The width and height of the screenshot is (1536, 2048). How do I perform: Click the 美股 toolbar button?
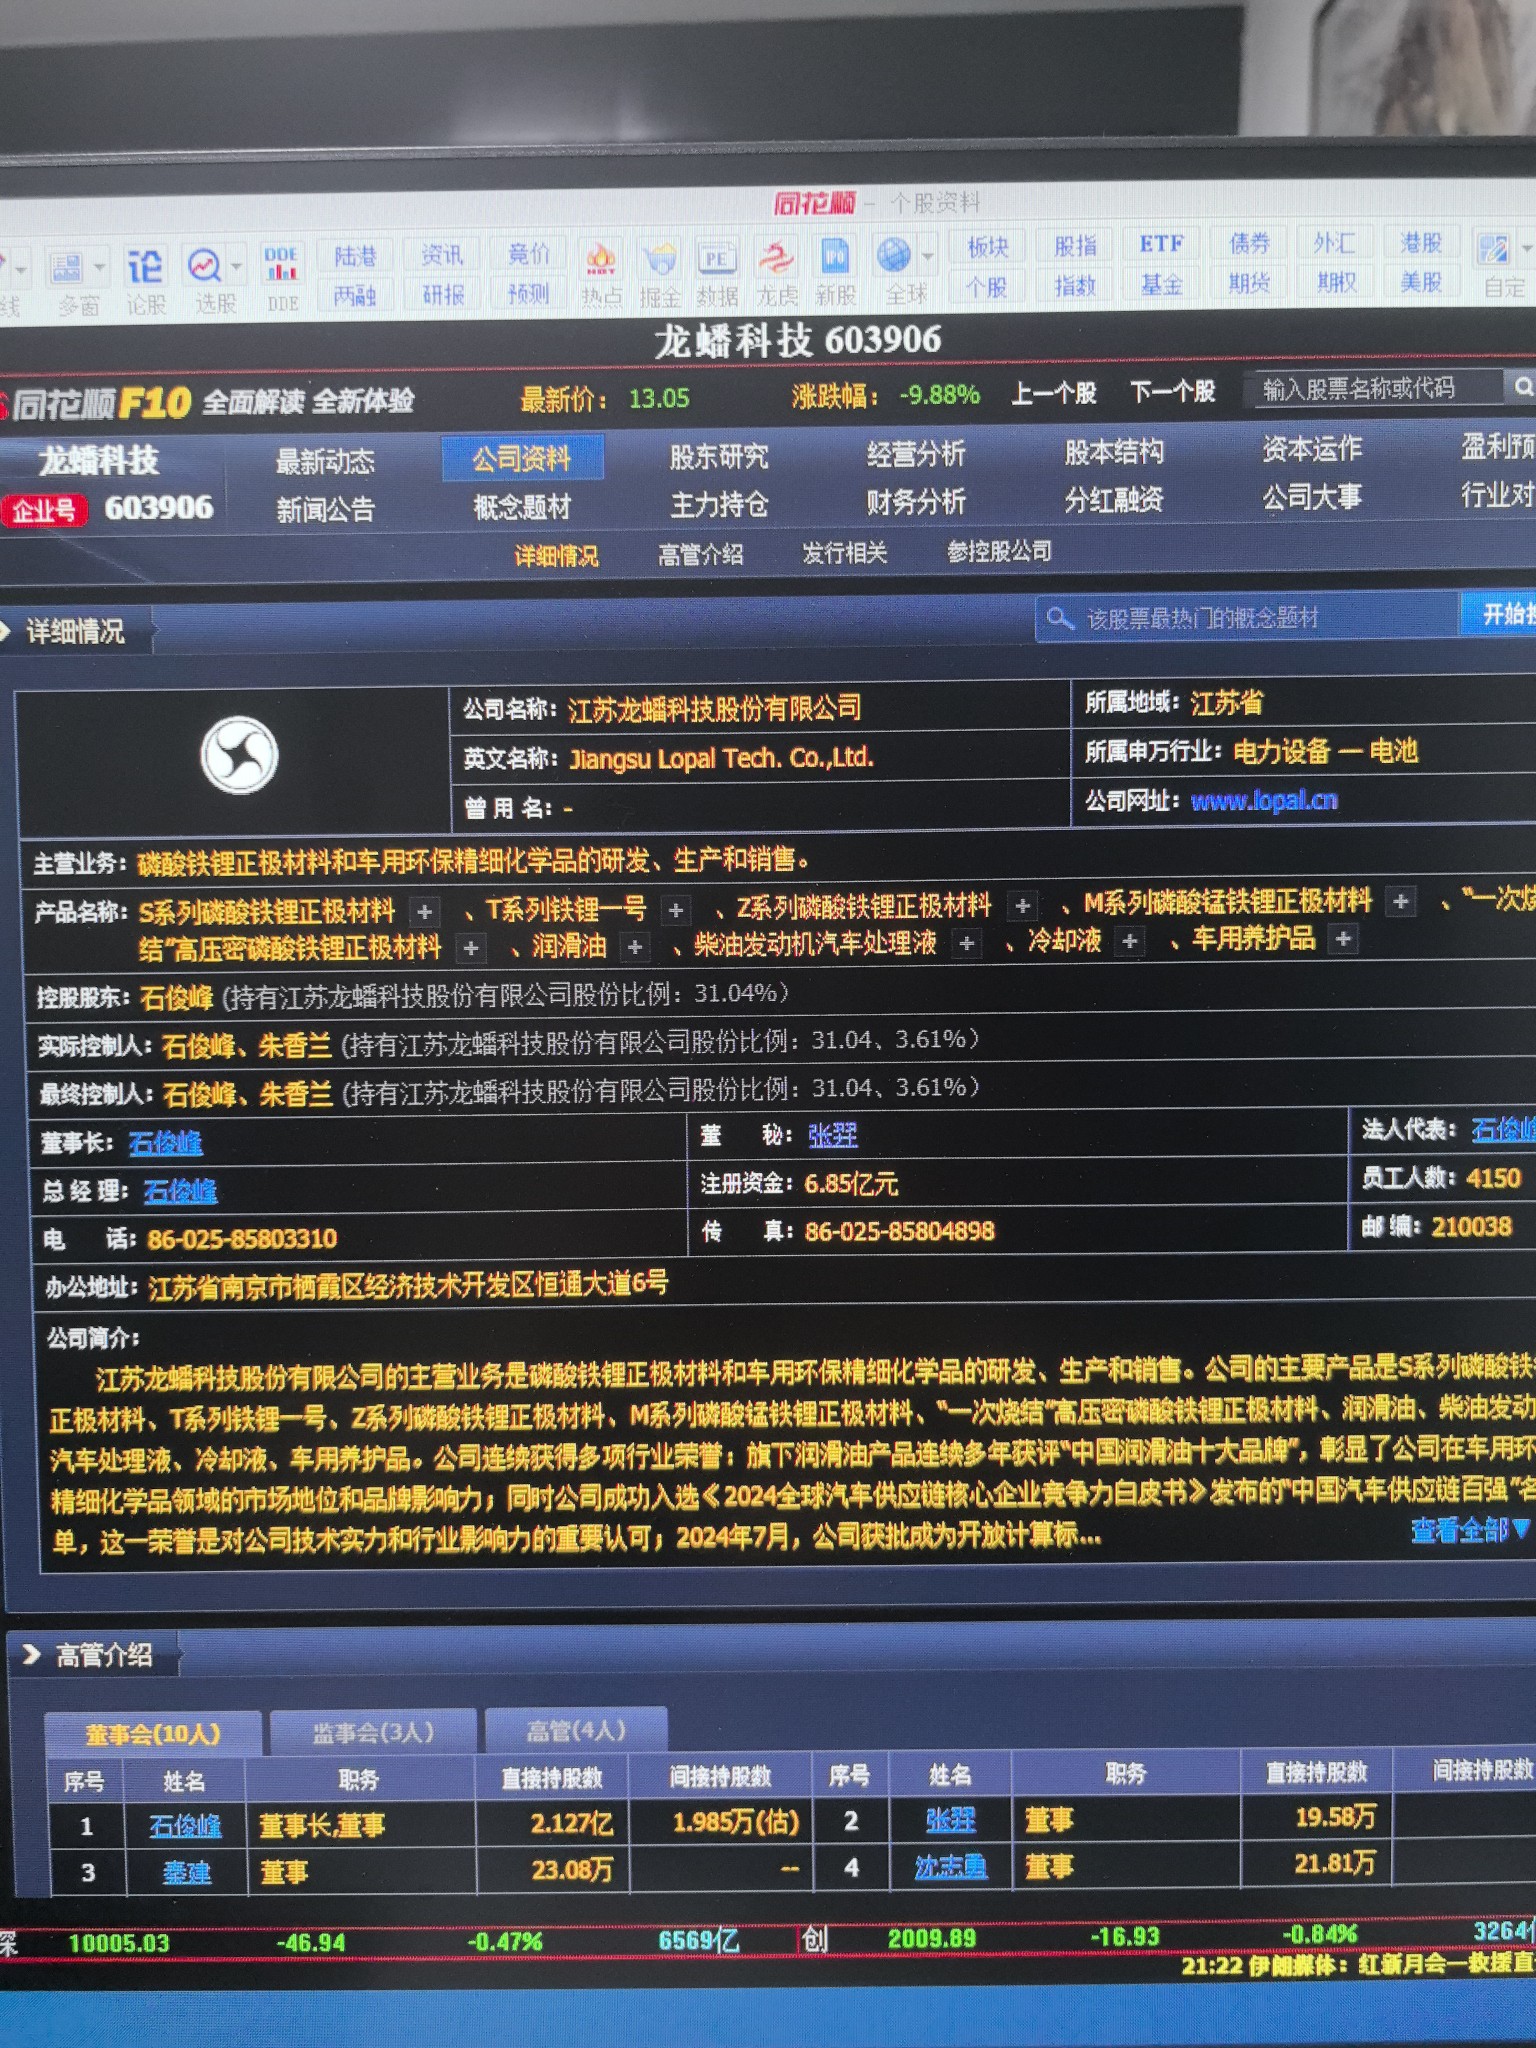point(1421,282)
